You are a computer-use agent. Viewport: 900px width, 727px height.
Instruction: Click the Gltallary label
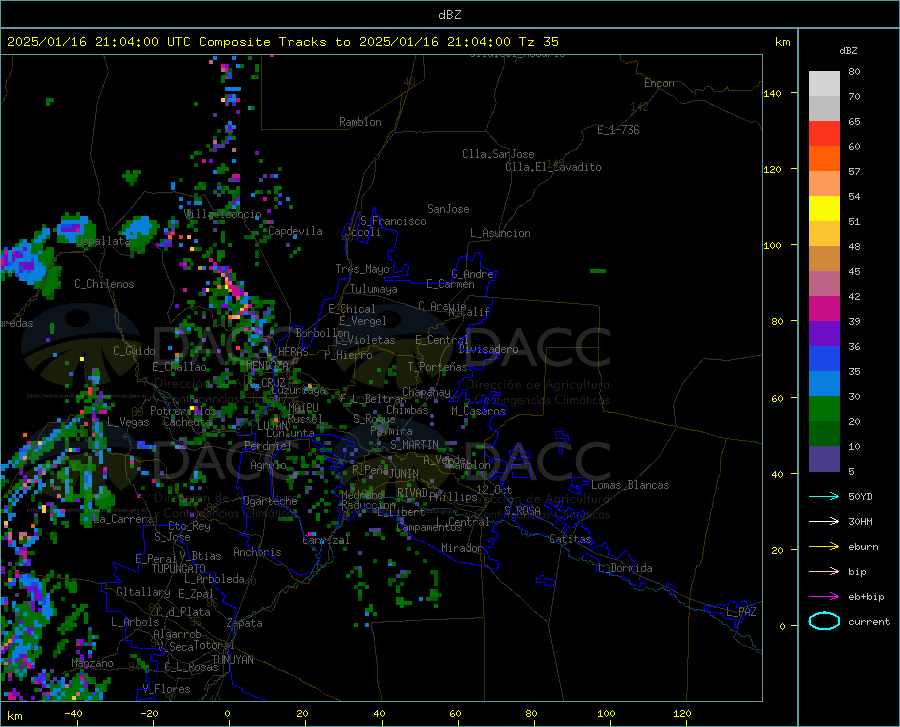(143, 592)
